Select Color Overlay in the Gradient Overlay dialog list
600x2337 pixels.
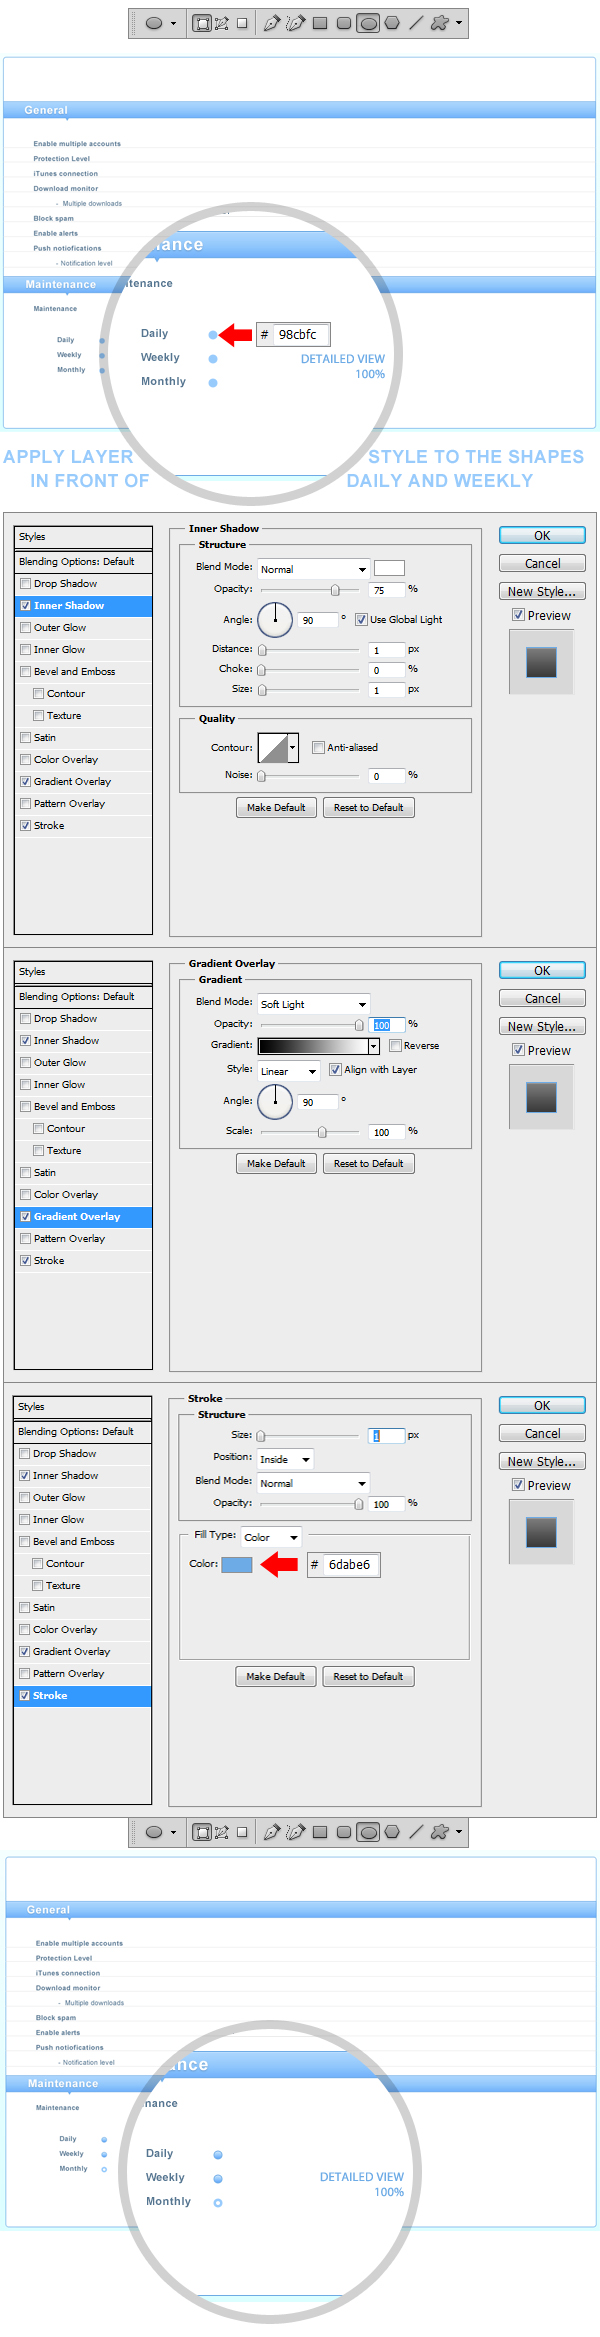[66, 1194]
